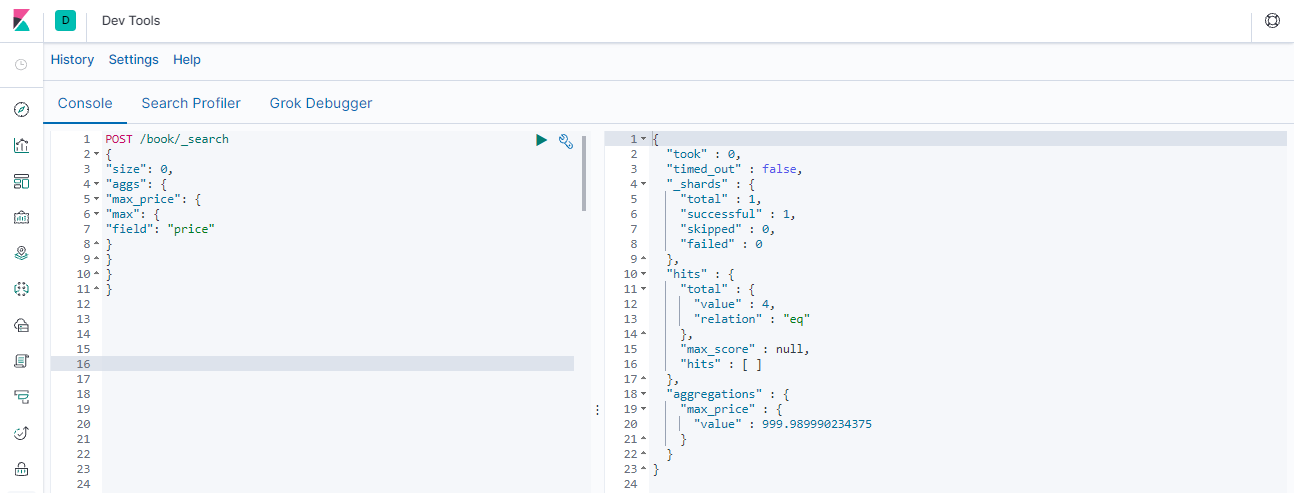Switch to the Search Profiler tab

click(191, 103)
